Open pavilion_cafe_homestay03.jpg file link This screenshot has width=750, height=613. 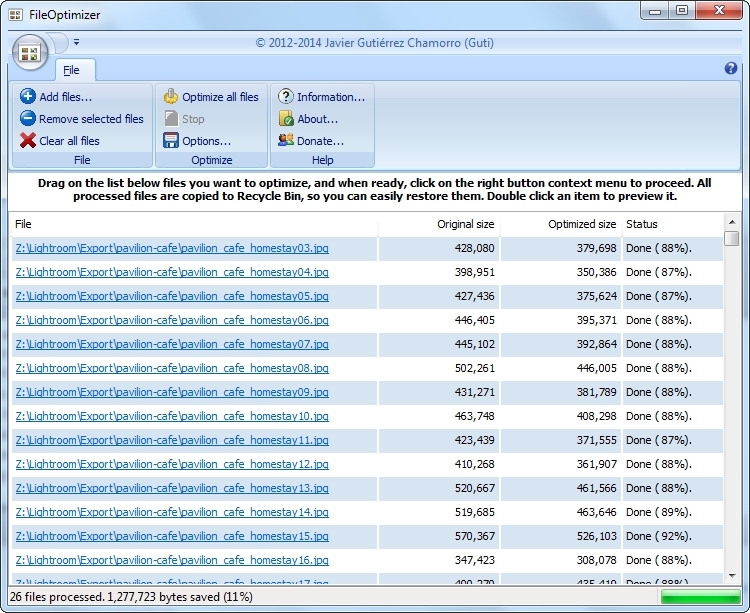tap(172, 248)
